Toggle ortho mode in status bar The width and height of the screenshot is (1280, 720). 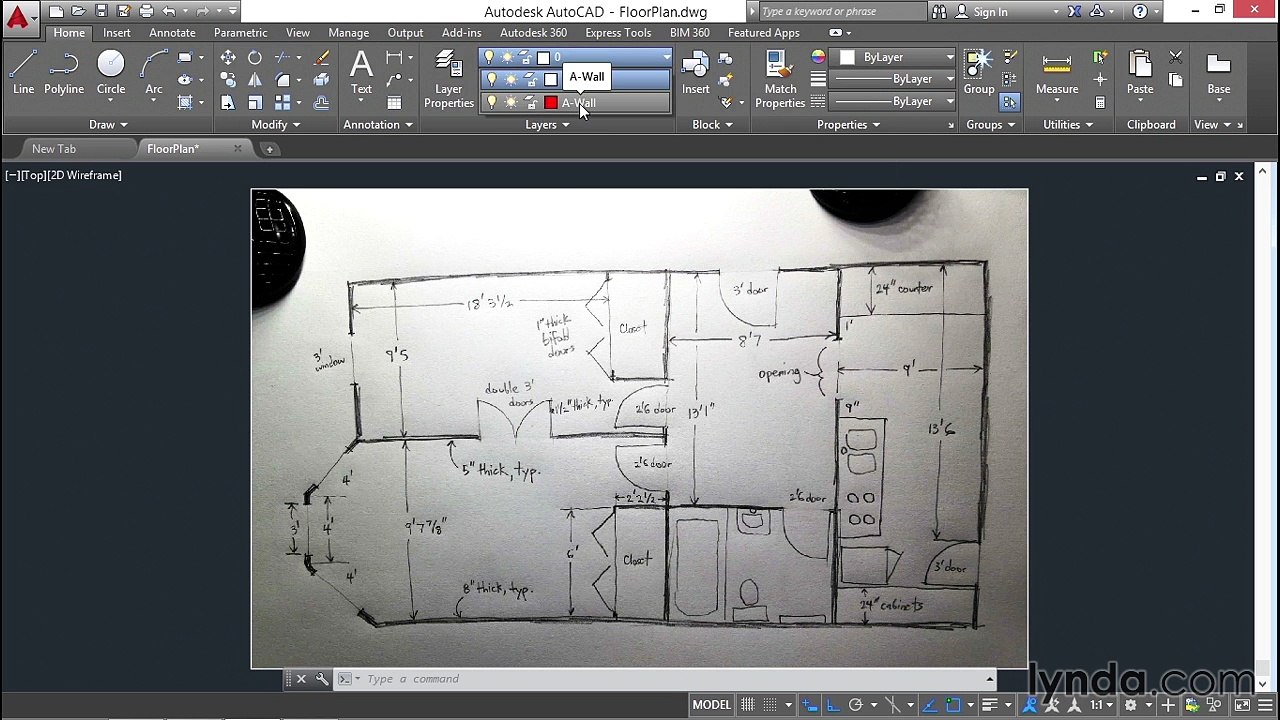click(832, 705)
